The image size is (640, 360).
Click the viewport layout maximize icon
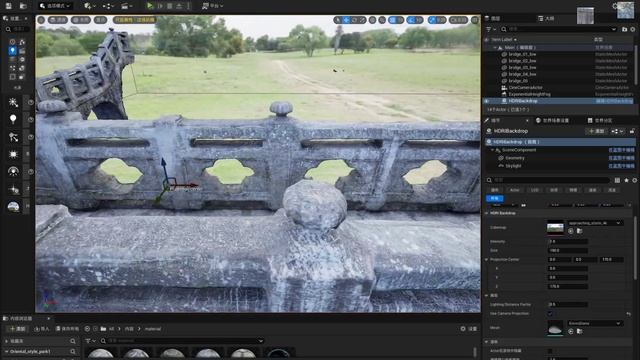(x=475, y=20)
